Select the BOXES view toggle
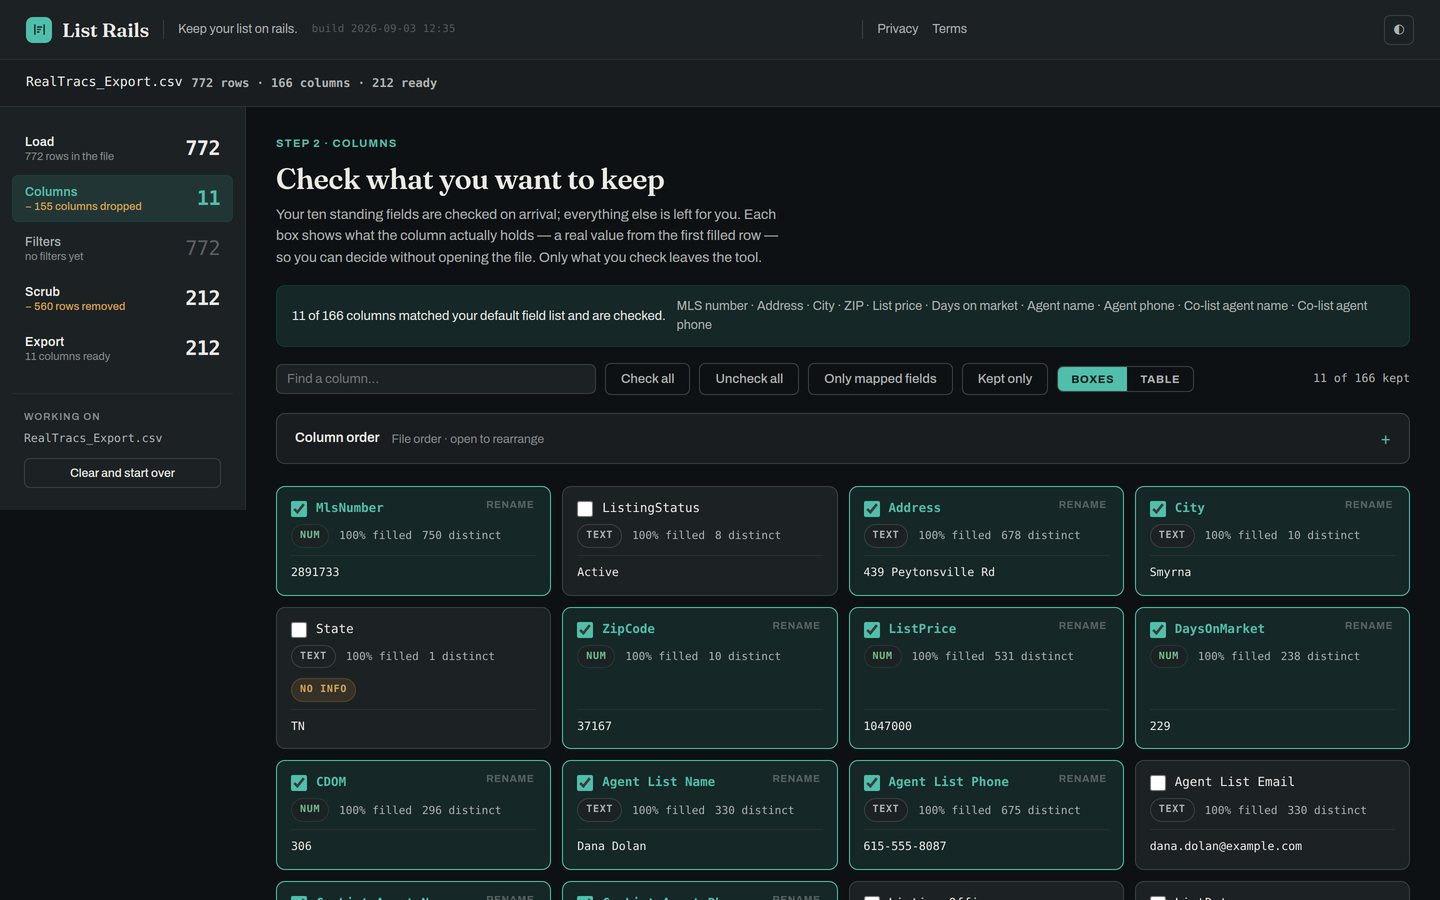1440x900 pixels. click(1092, 379)
